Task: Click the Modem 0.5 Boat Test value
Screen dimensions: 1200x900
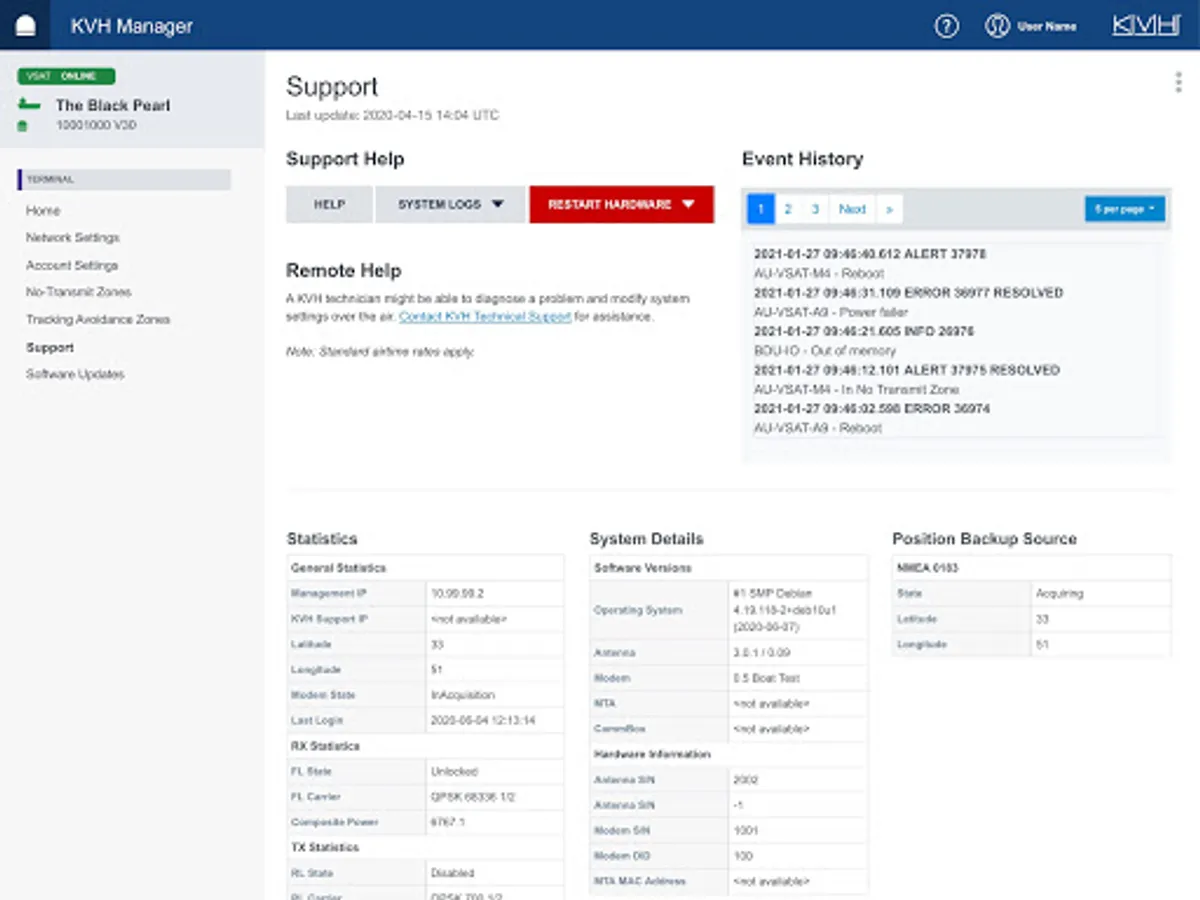Action: coord(767,678)
